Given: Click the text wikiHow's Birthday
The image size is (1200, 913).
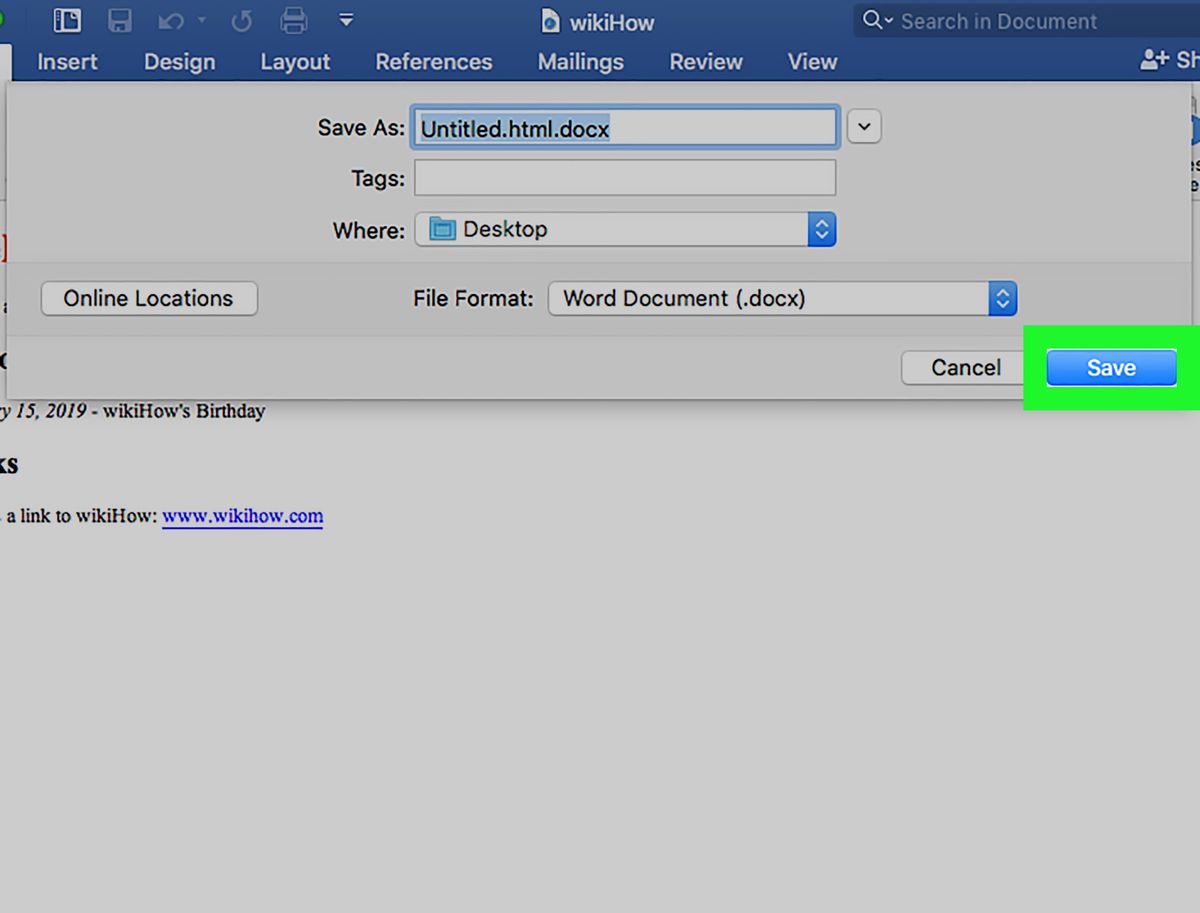Looking at the screenshot, I should coord(184,411).
